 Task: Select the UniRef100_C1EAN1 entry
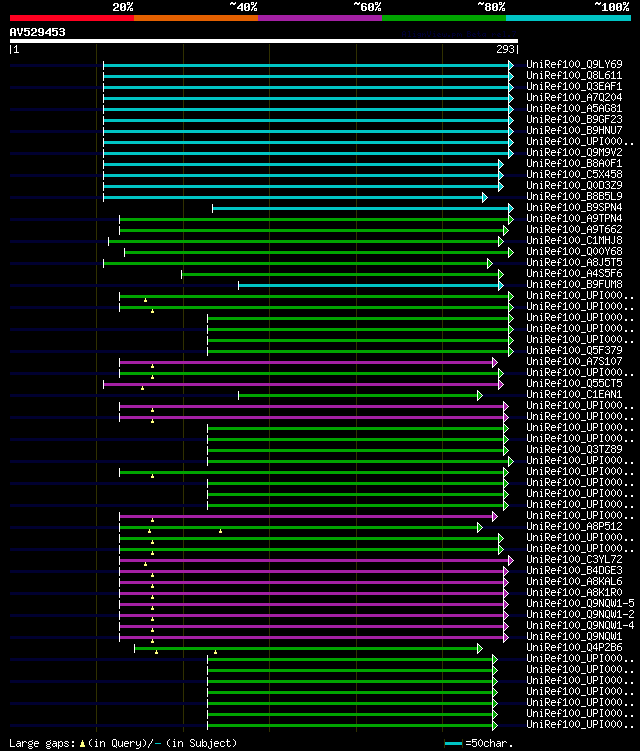click(x=574, y=395)
